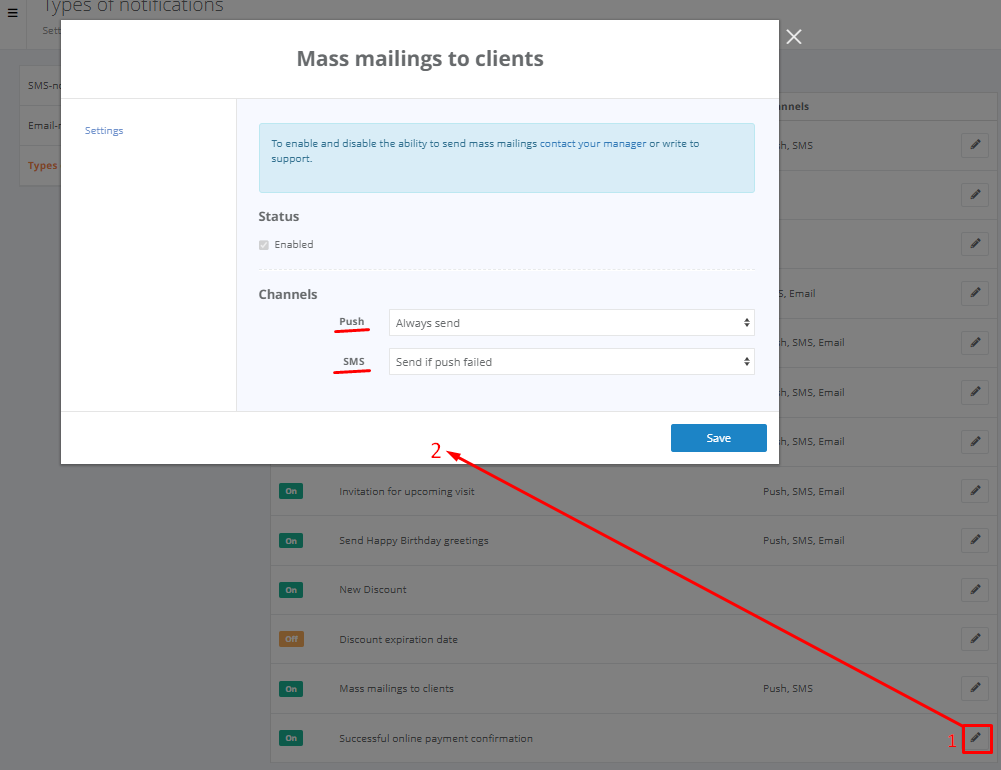The height and width of the screenshot is (770, 1001).
Task: Edit Discount expiration date pencil icon
Action: click(x=975, y=638)
